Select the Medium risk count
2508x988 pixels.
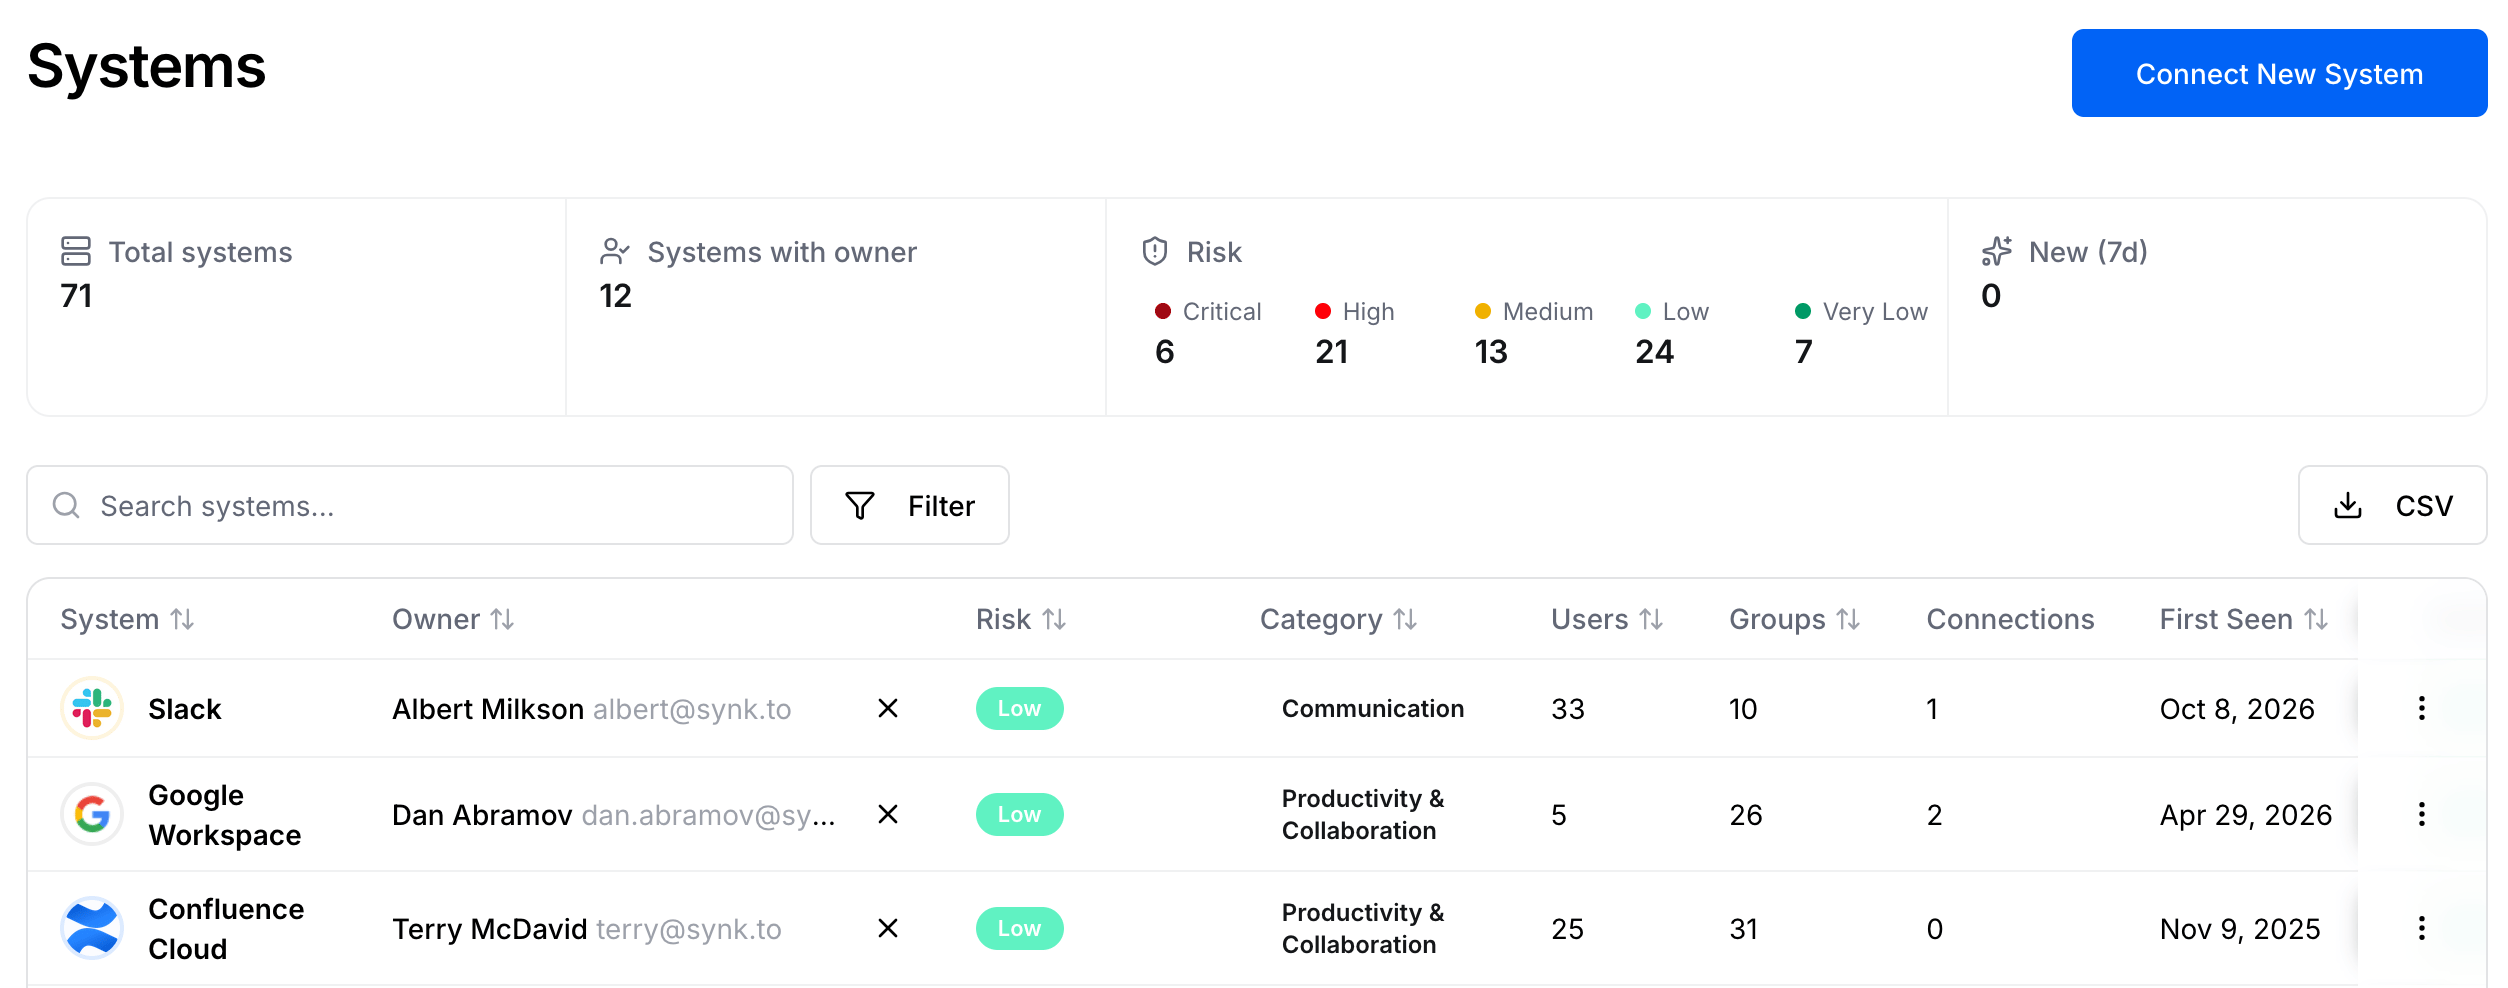pyautogui.click(x=1491, y=351)
